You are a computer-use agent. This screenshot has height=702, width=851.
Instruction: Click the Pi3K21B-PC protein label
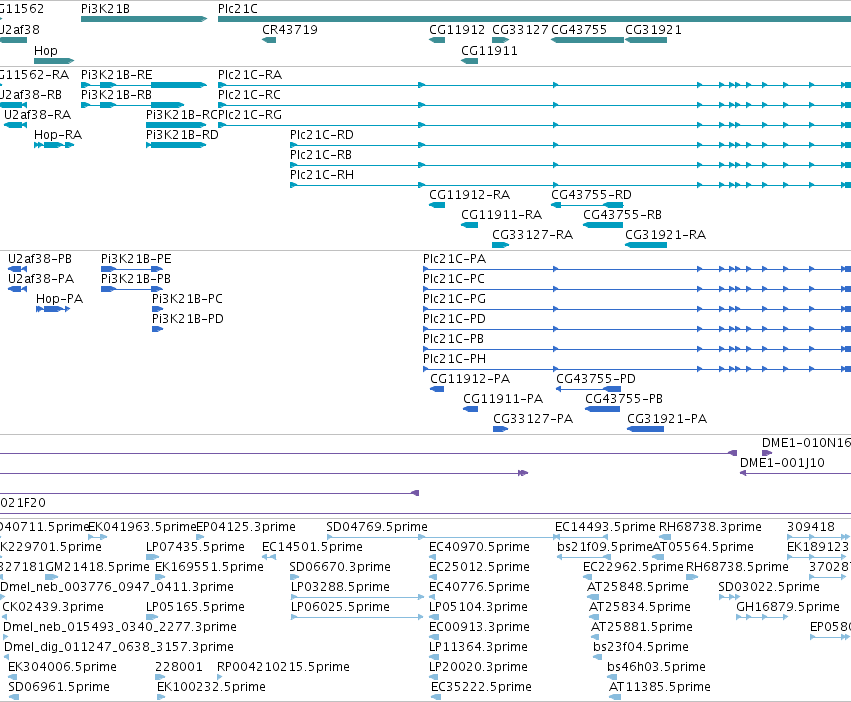[187, 299]
